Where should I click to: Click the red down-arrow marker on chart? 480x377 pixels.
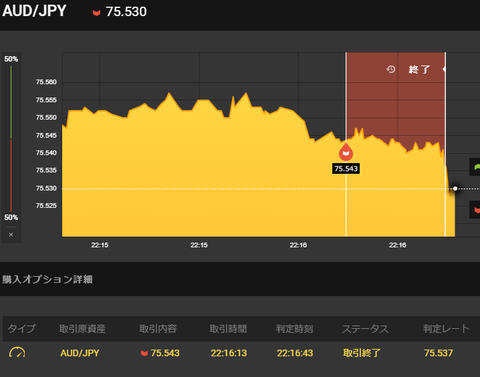click(346, 152)
